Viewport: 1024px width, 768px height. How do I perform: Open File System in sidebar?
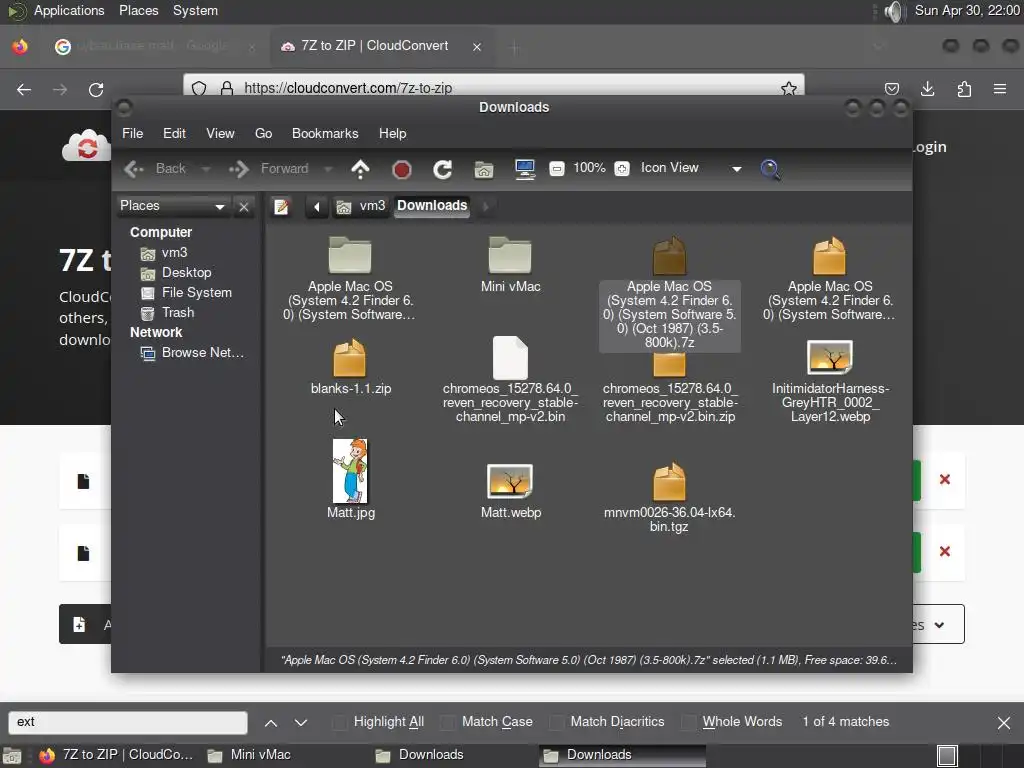[x=197, y=293]
